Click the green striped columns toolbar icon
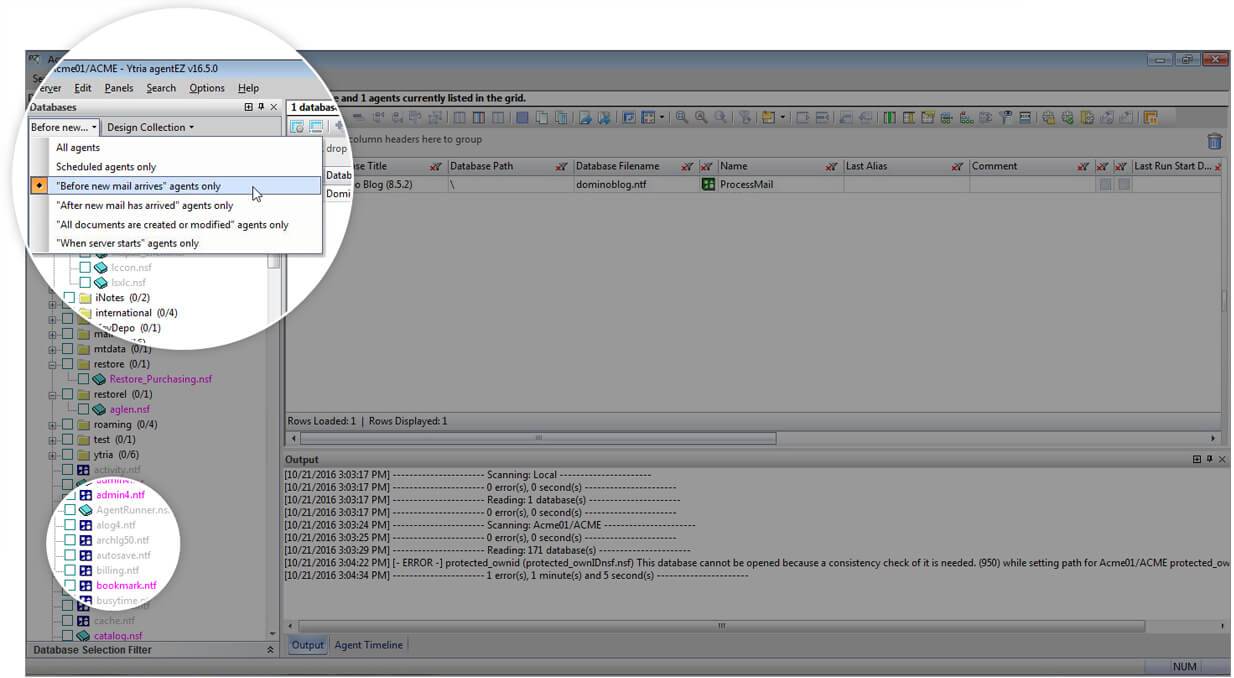Image resolution: width=1234 pixels, height=678 pixels. click(x=889, y=118)
